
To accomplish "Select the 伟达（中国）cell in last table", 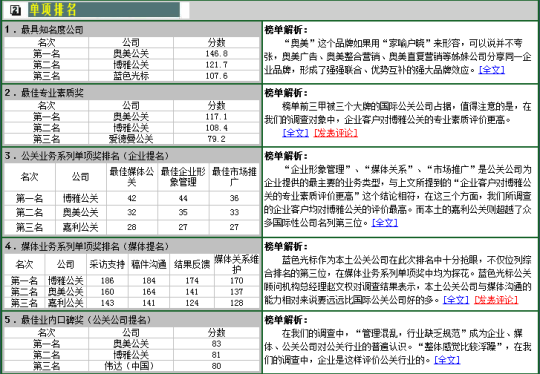I will pos(131,366).
